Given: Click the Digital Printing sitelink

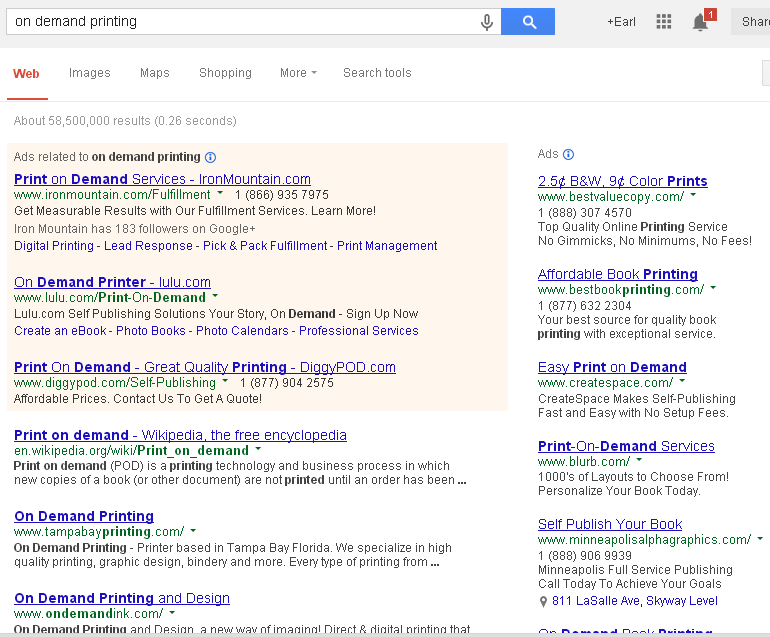Looking at the screenshot, I should coord(54,246).
